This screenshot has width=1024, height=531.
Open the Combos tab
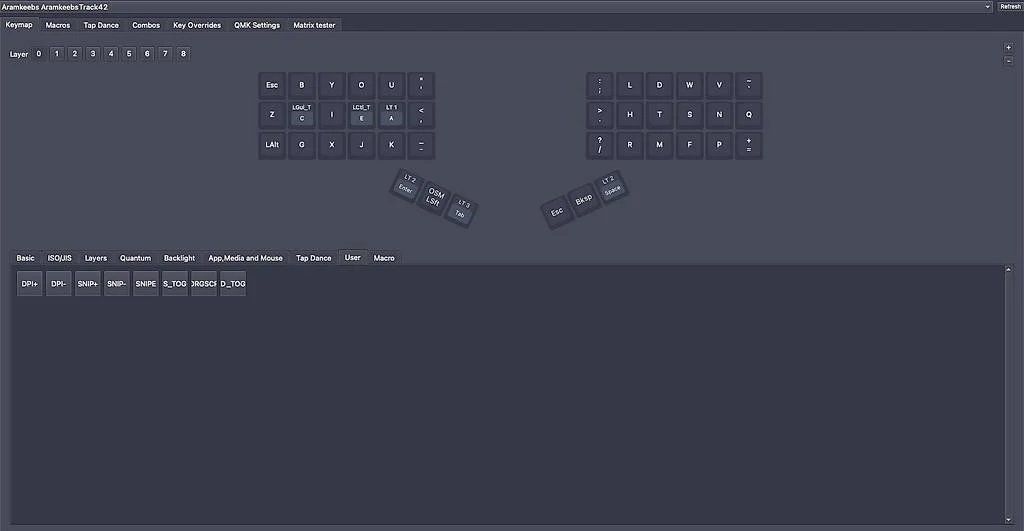click(146, 25)
